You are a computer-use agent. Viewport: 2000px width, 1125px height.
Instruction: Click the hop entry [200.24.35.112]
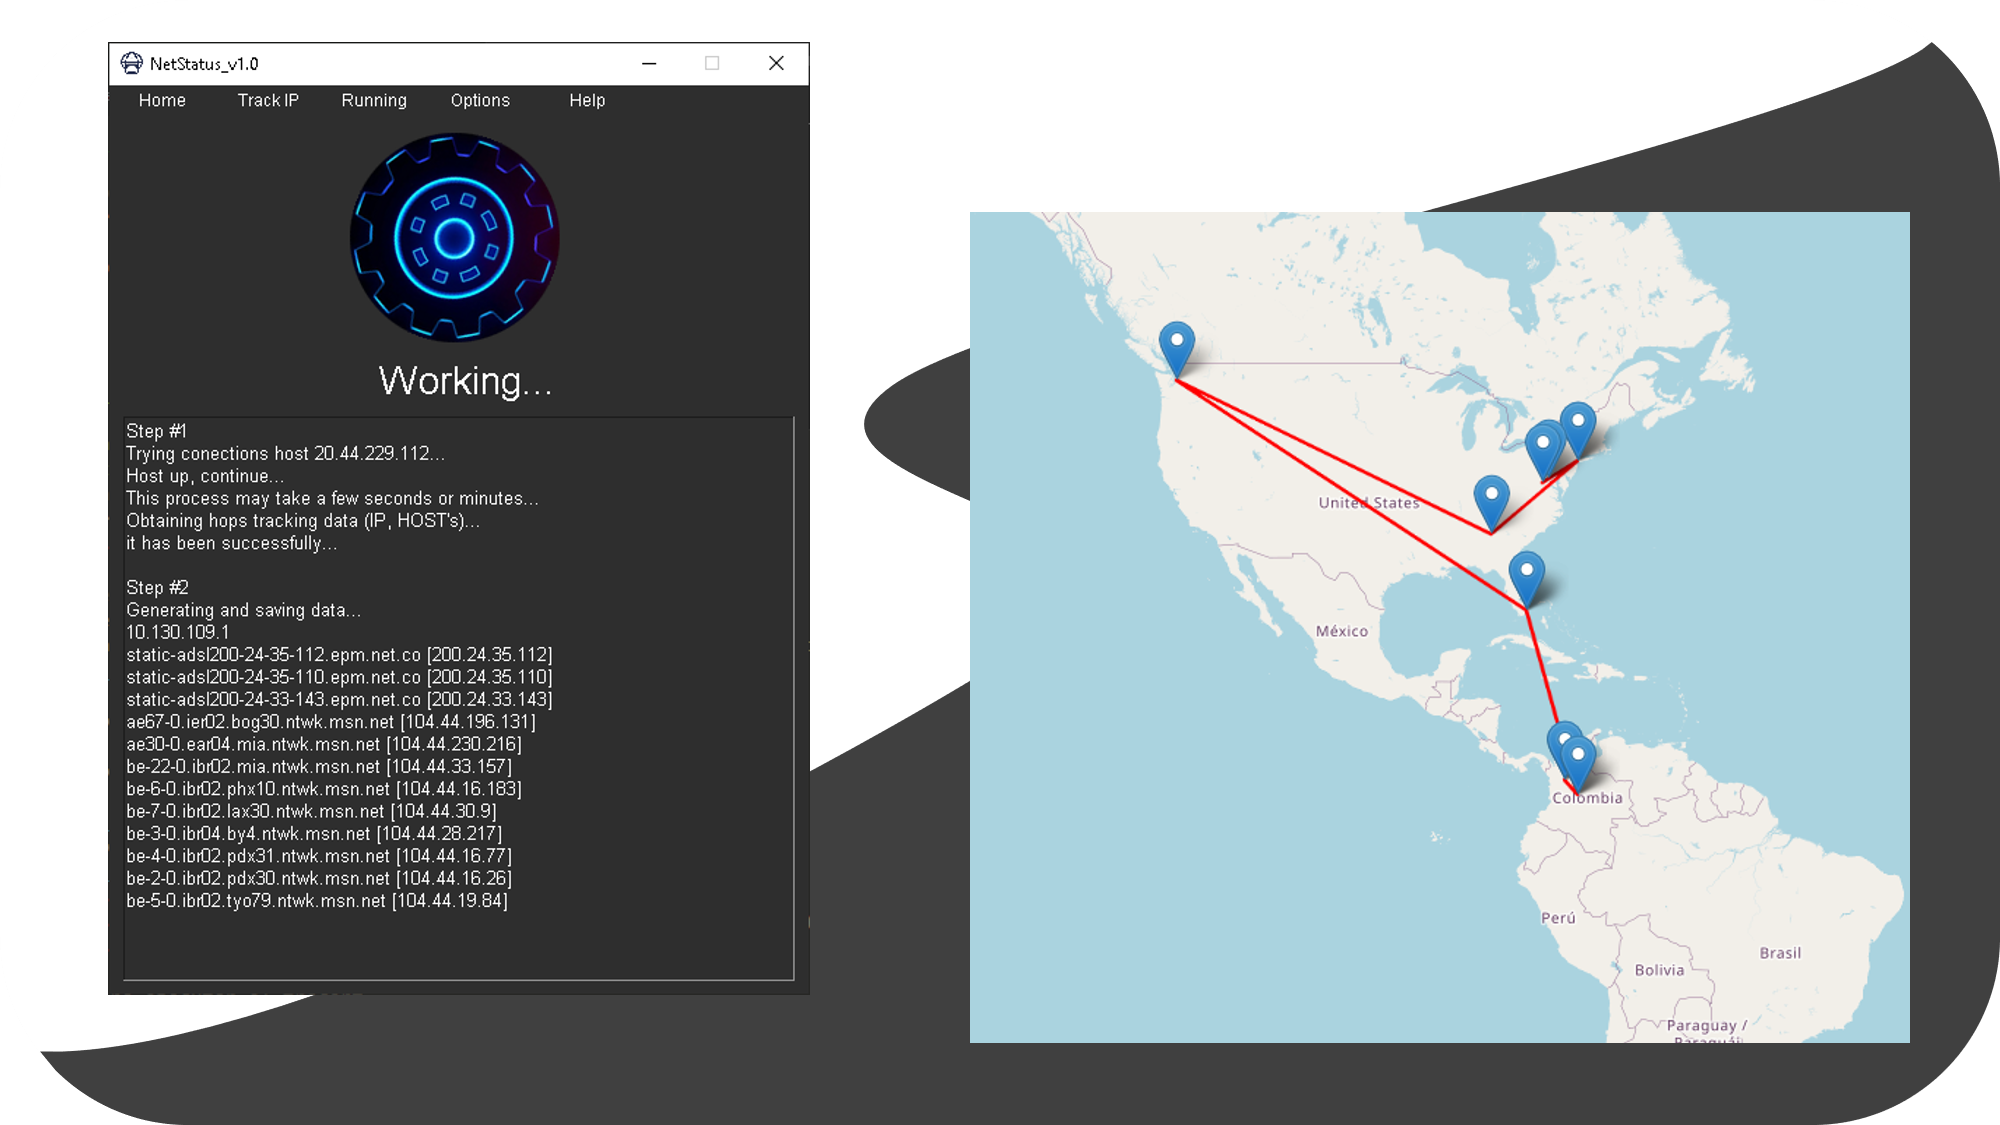tap(339, 655)
